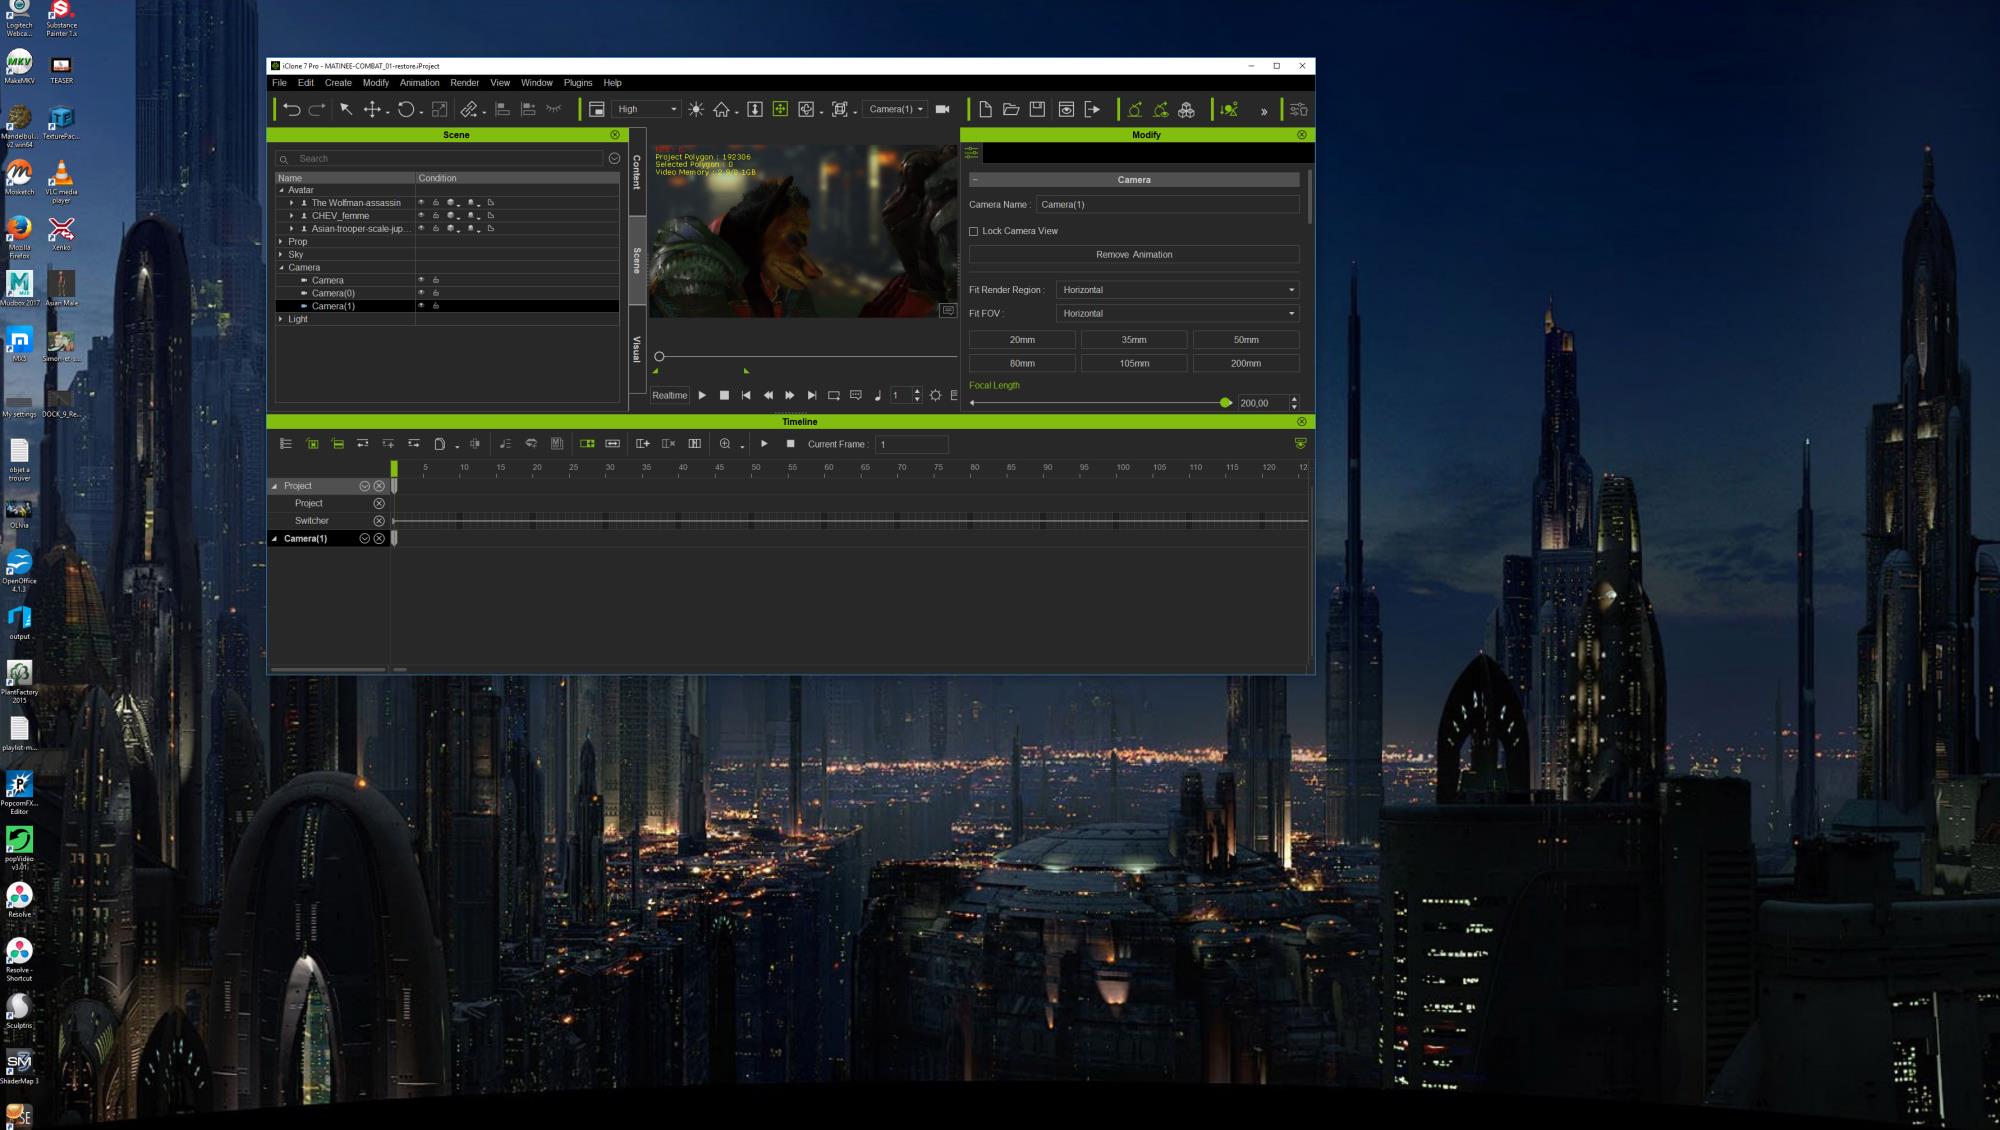This screenshot has height=1130, width=2000.
Task: Set lens to the 80mm preset
Action: tap(1022, 364)
